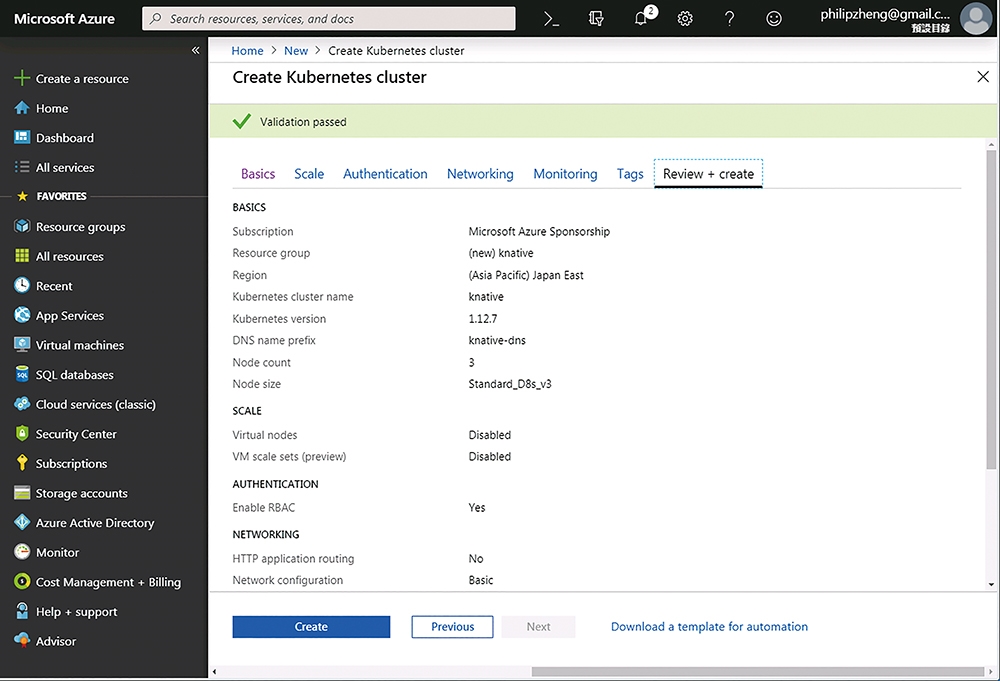Open account menu via avatar
The height and width of the screenshot is (681, 1000).
976,18
